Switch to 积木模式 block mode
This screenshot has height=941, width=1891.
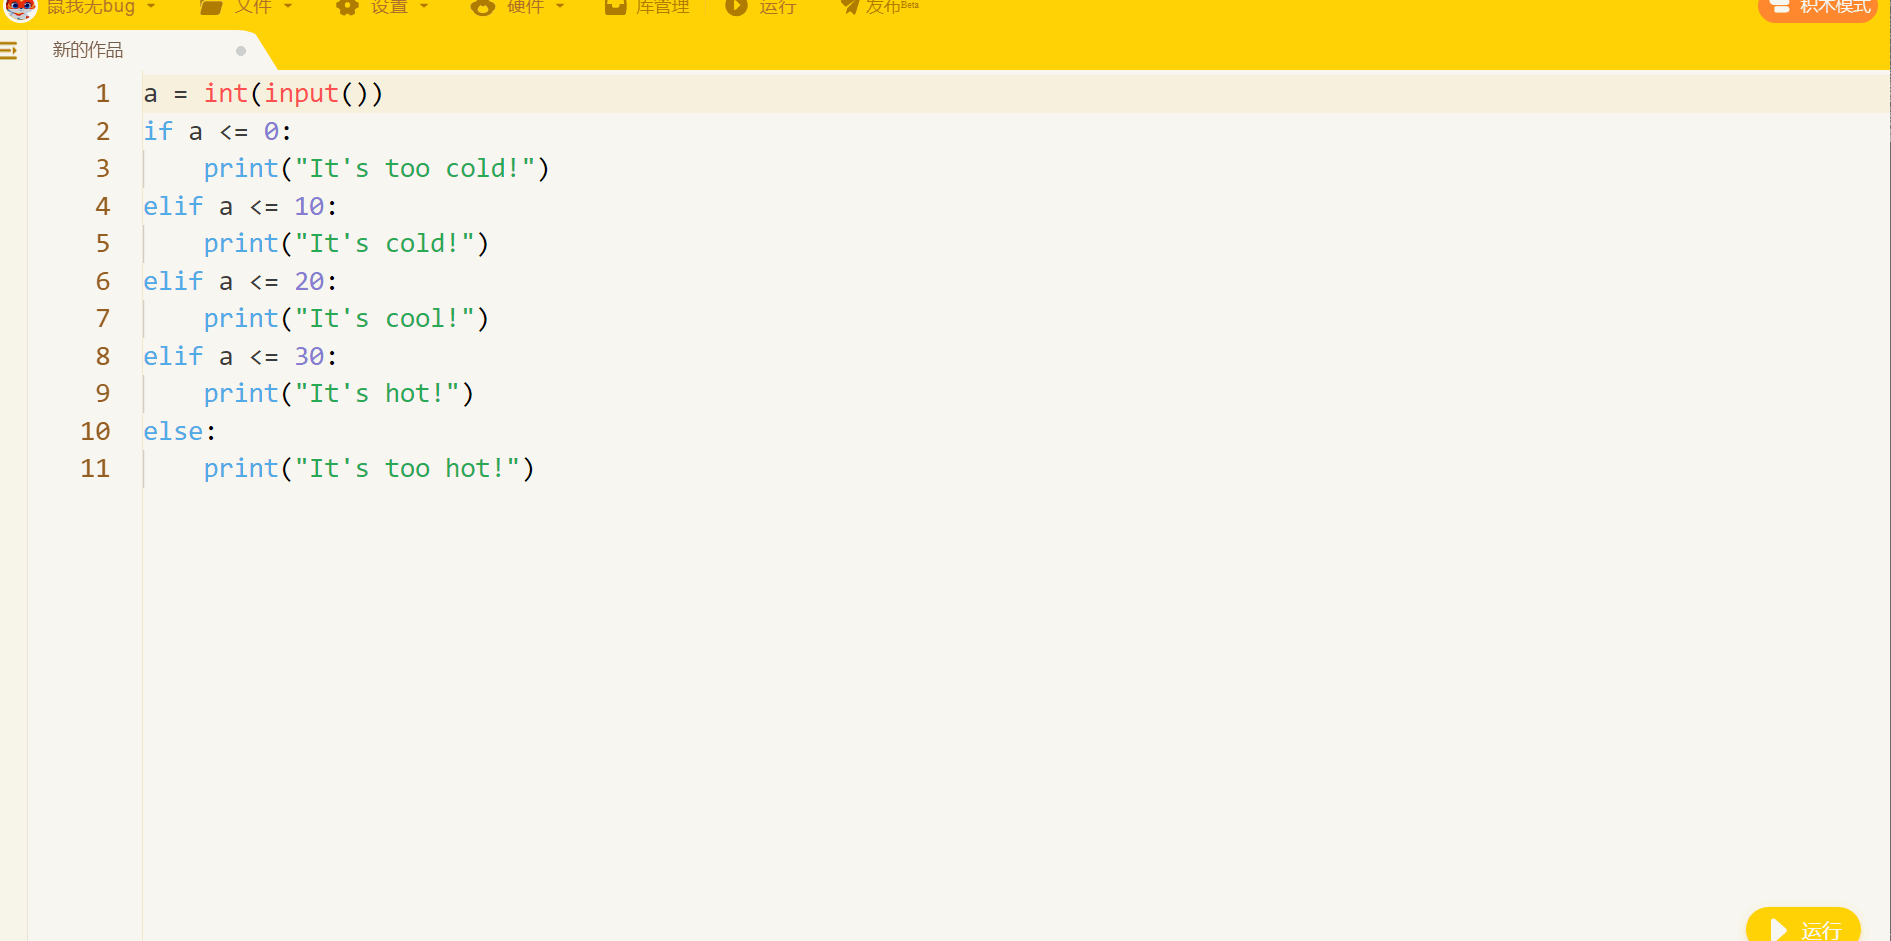(x=1818, y=8)
